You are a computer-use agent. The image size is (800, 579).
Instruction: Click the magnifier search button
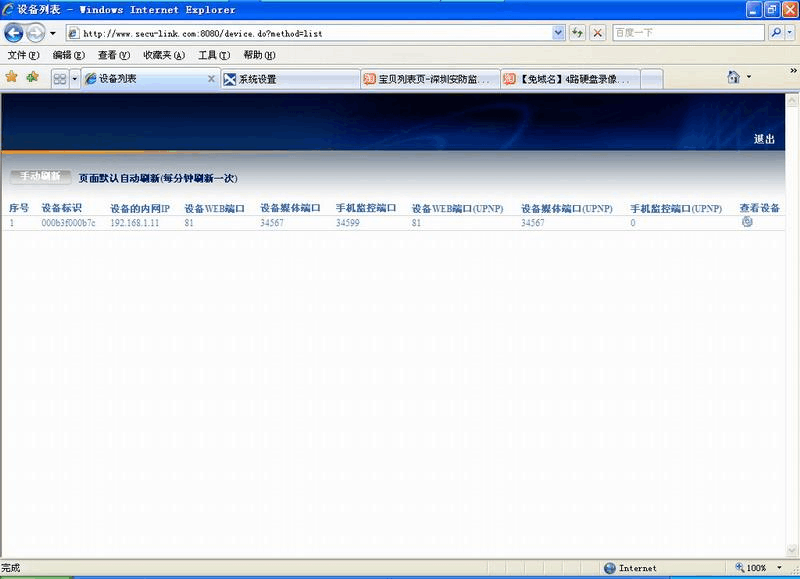click(777, 32)
